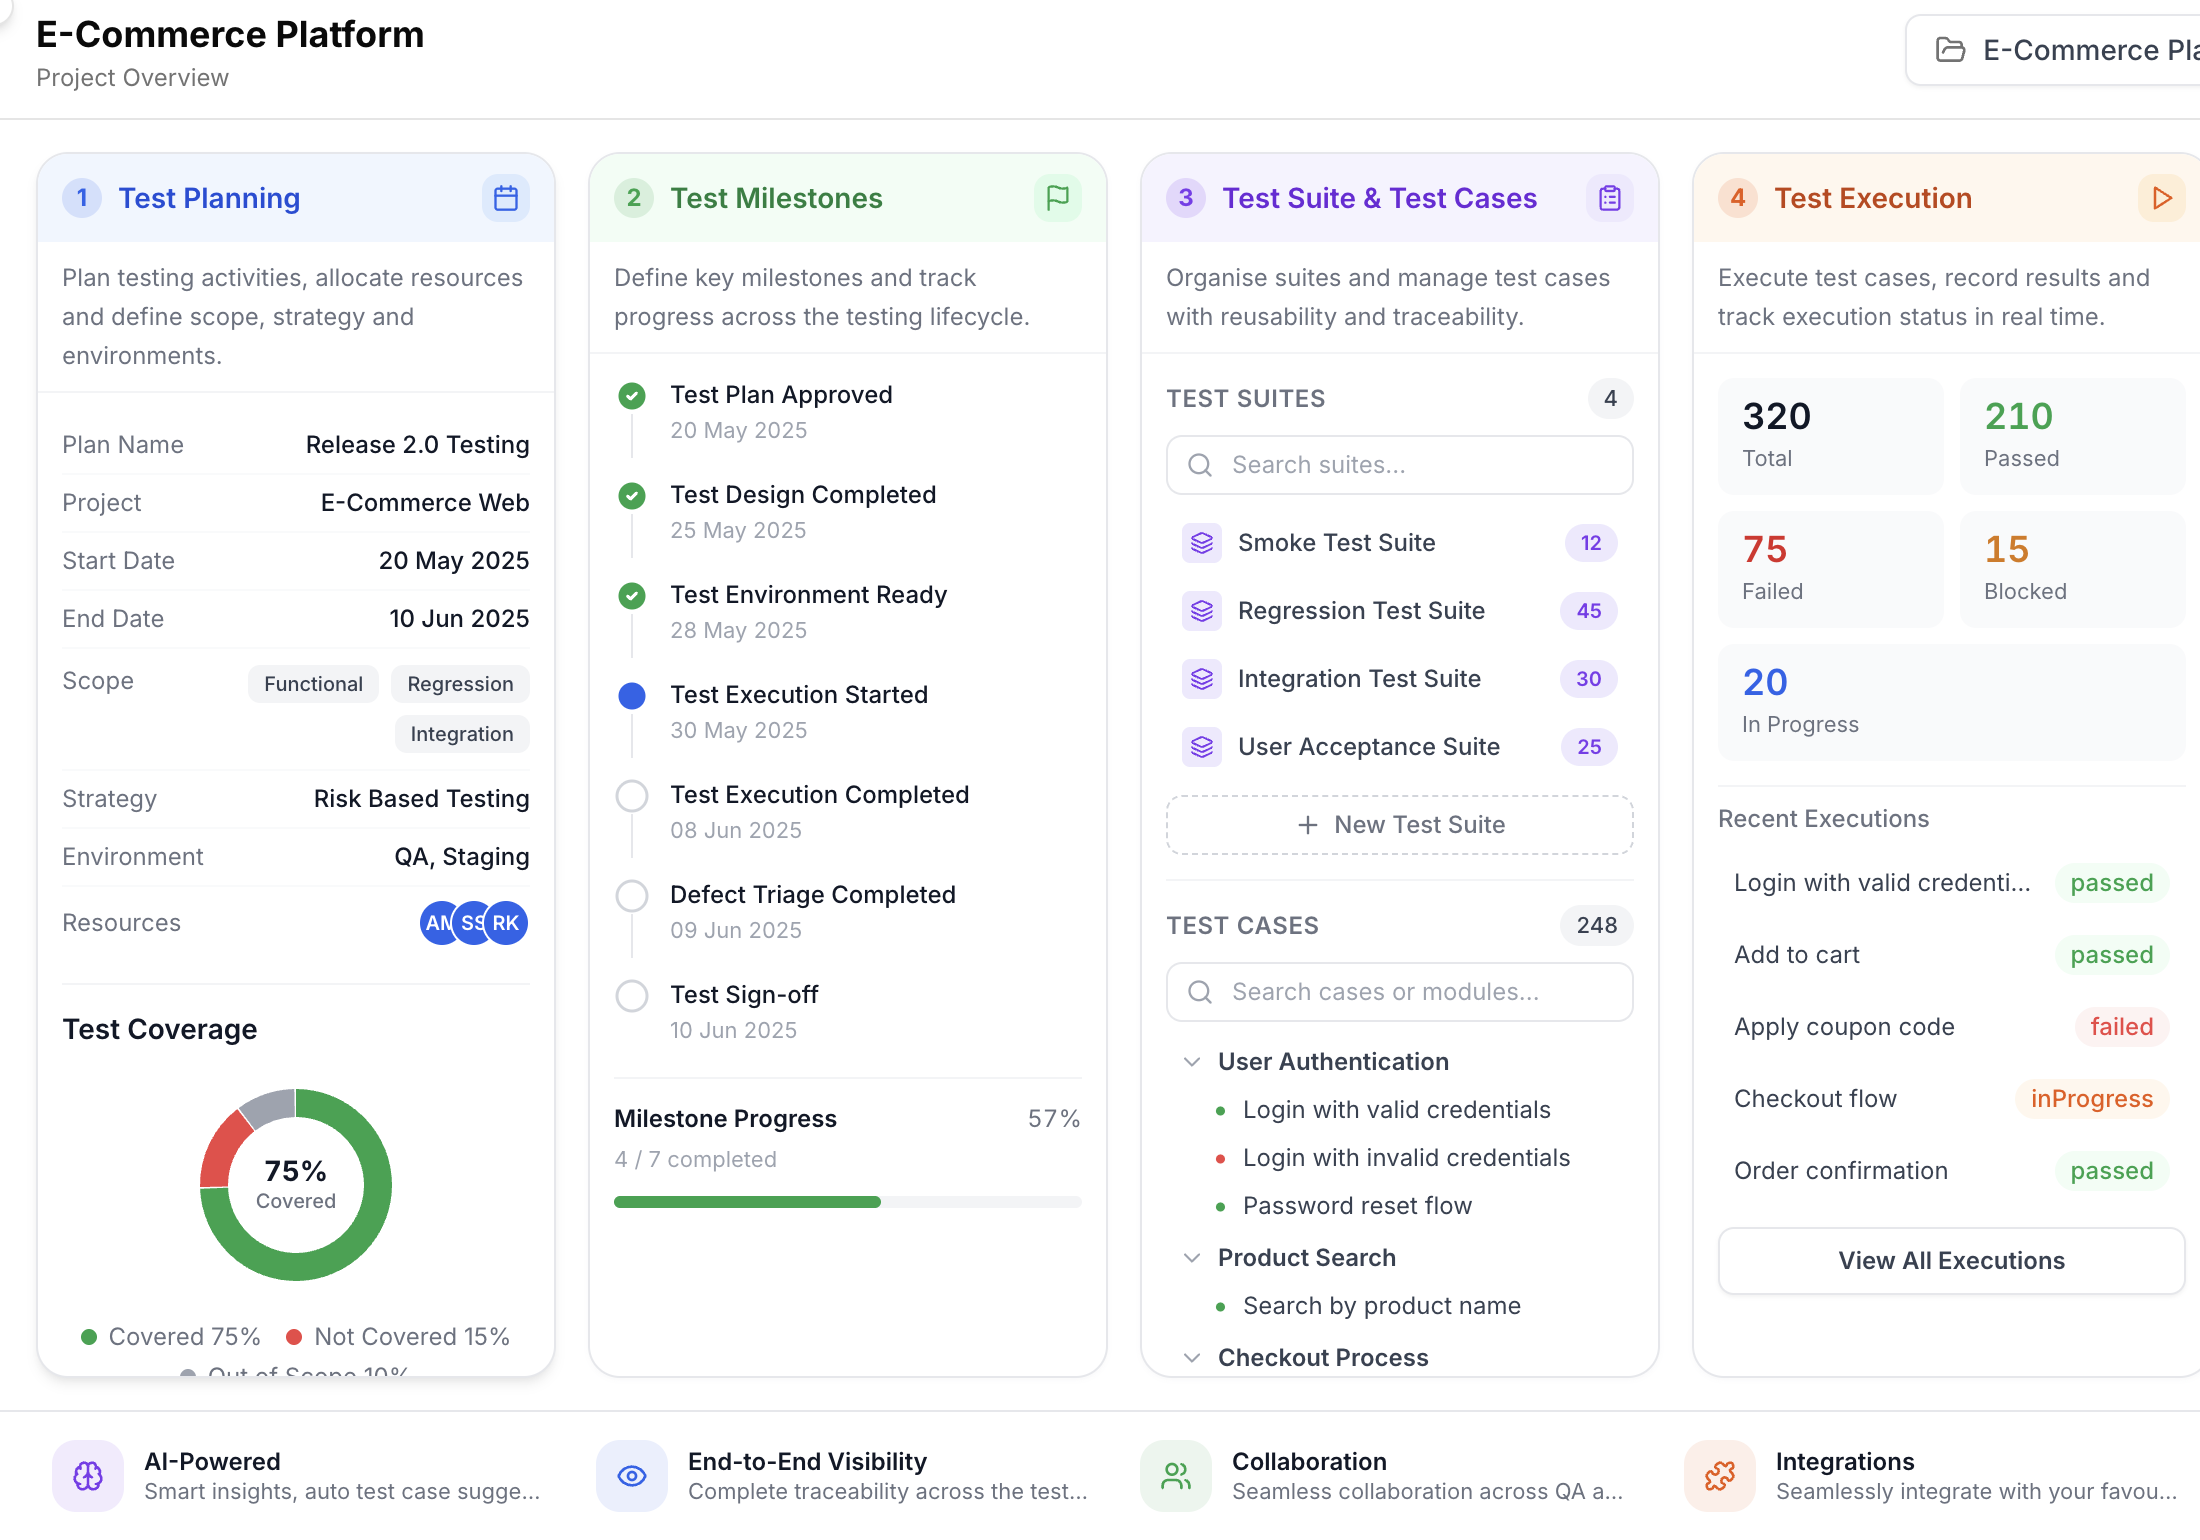
Task: Click the New Test Suite button
Action: click(x=1400, y=825)
